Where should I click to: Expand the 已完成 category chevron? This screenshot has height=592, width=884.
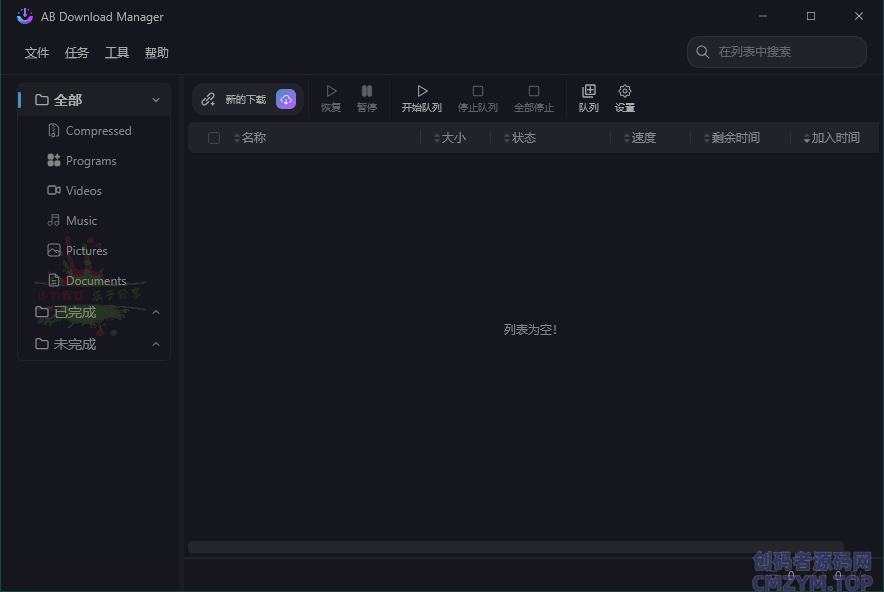(156, 312)
